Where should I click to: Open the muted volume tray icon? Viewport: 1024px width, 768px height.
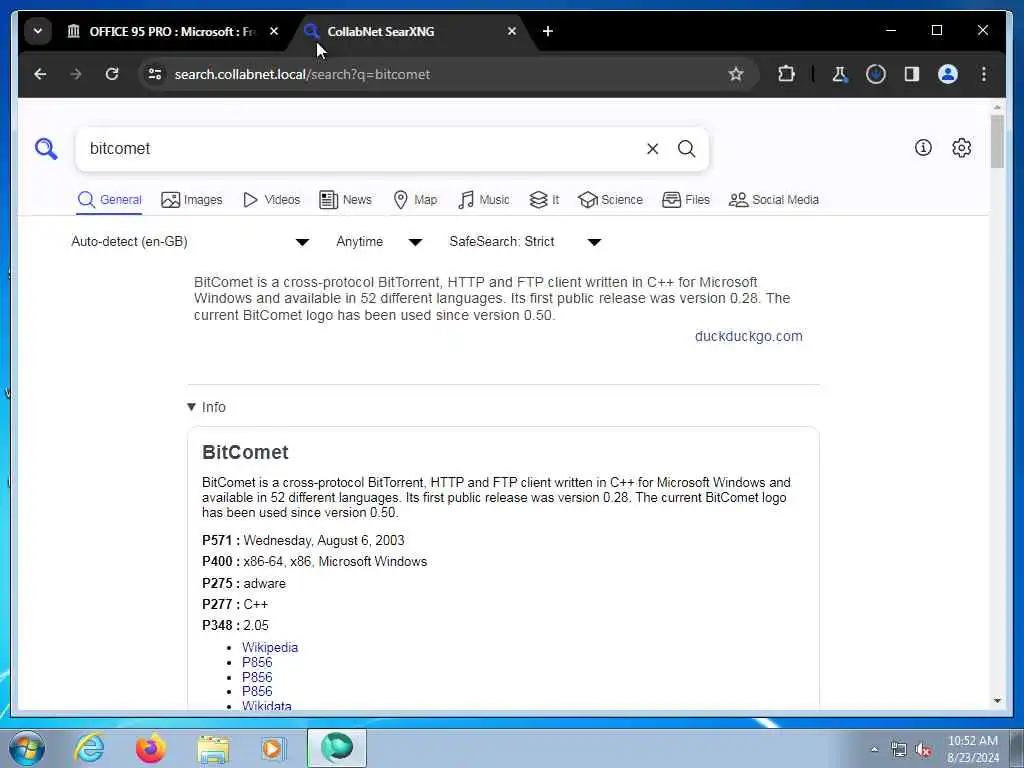[x=923, y=750]
